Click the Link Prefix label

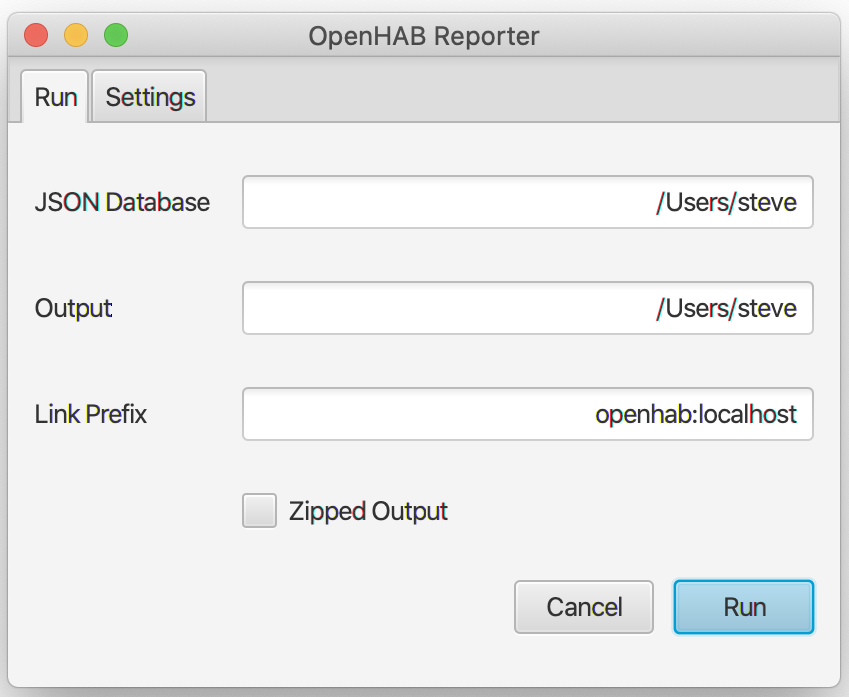[x=91, y=414]
